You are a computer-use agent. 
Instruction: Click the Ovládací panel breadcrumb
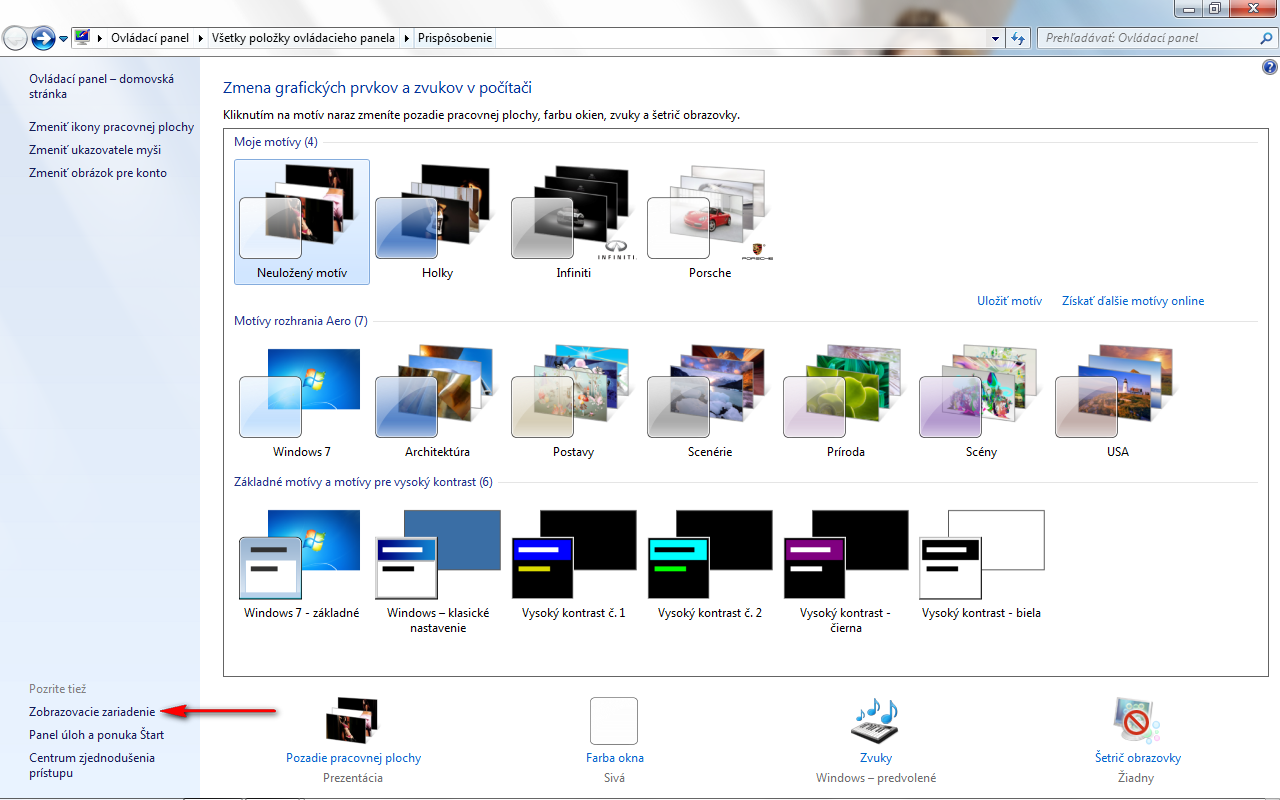point(148,38)
